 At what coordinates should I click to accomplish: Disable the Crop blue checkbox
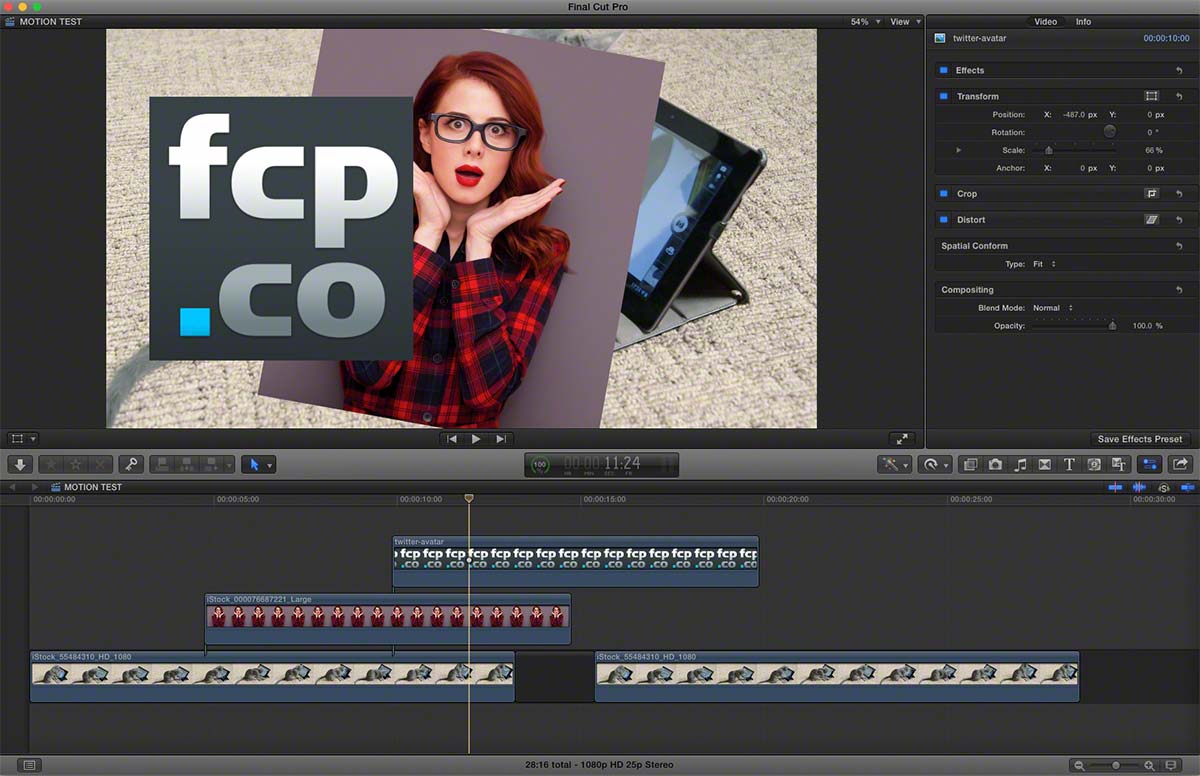(943, 193)
